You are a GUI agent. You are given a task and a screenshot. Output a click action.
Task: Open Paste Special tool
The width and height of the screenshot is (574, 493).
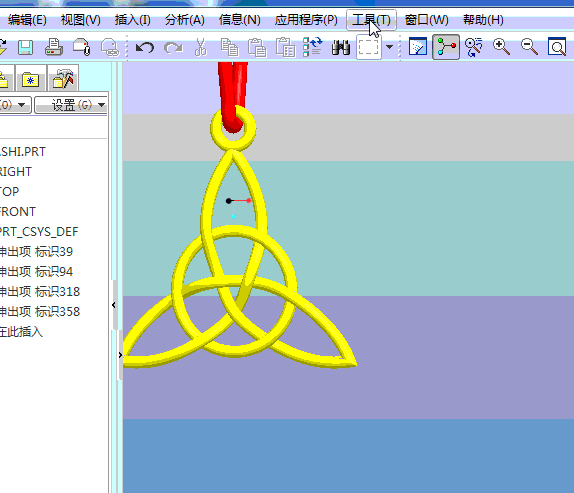[x=285, y=48]
